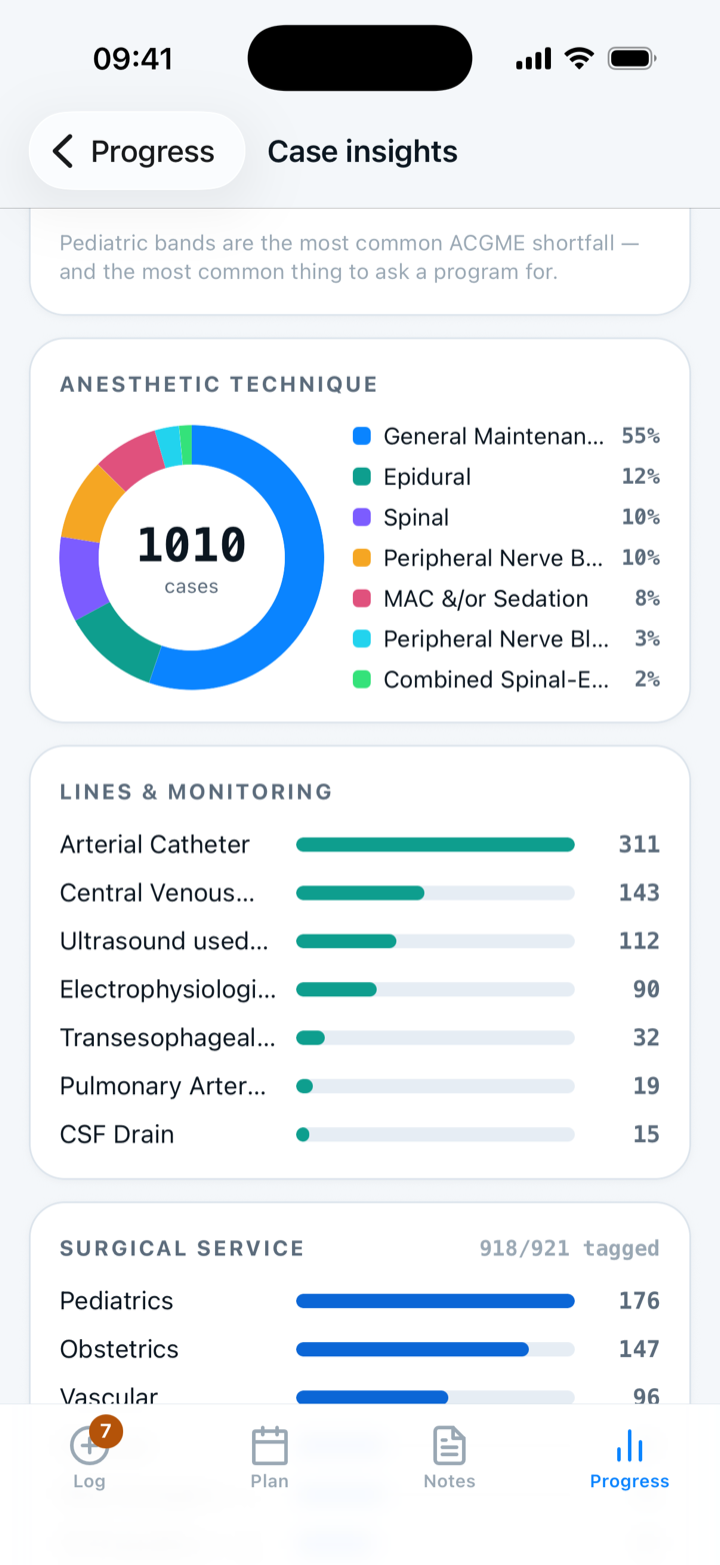This screenshot has height=1565, width=720.
Task: Tap the battery status icon
Action: pyautogui.click(x=632, y=58)
